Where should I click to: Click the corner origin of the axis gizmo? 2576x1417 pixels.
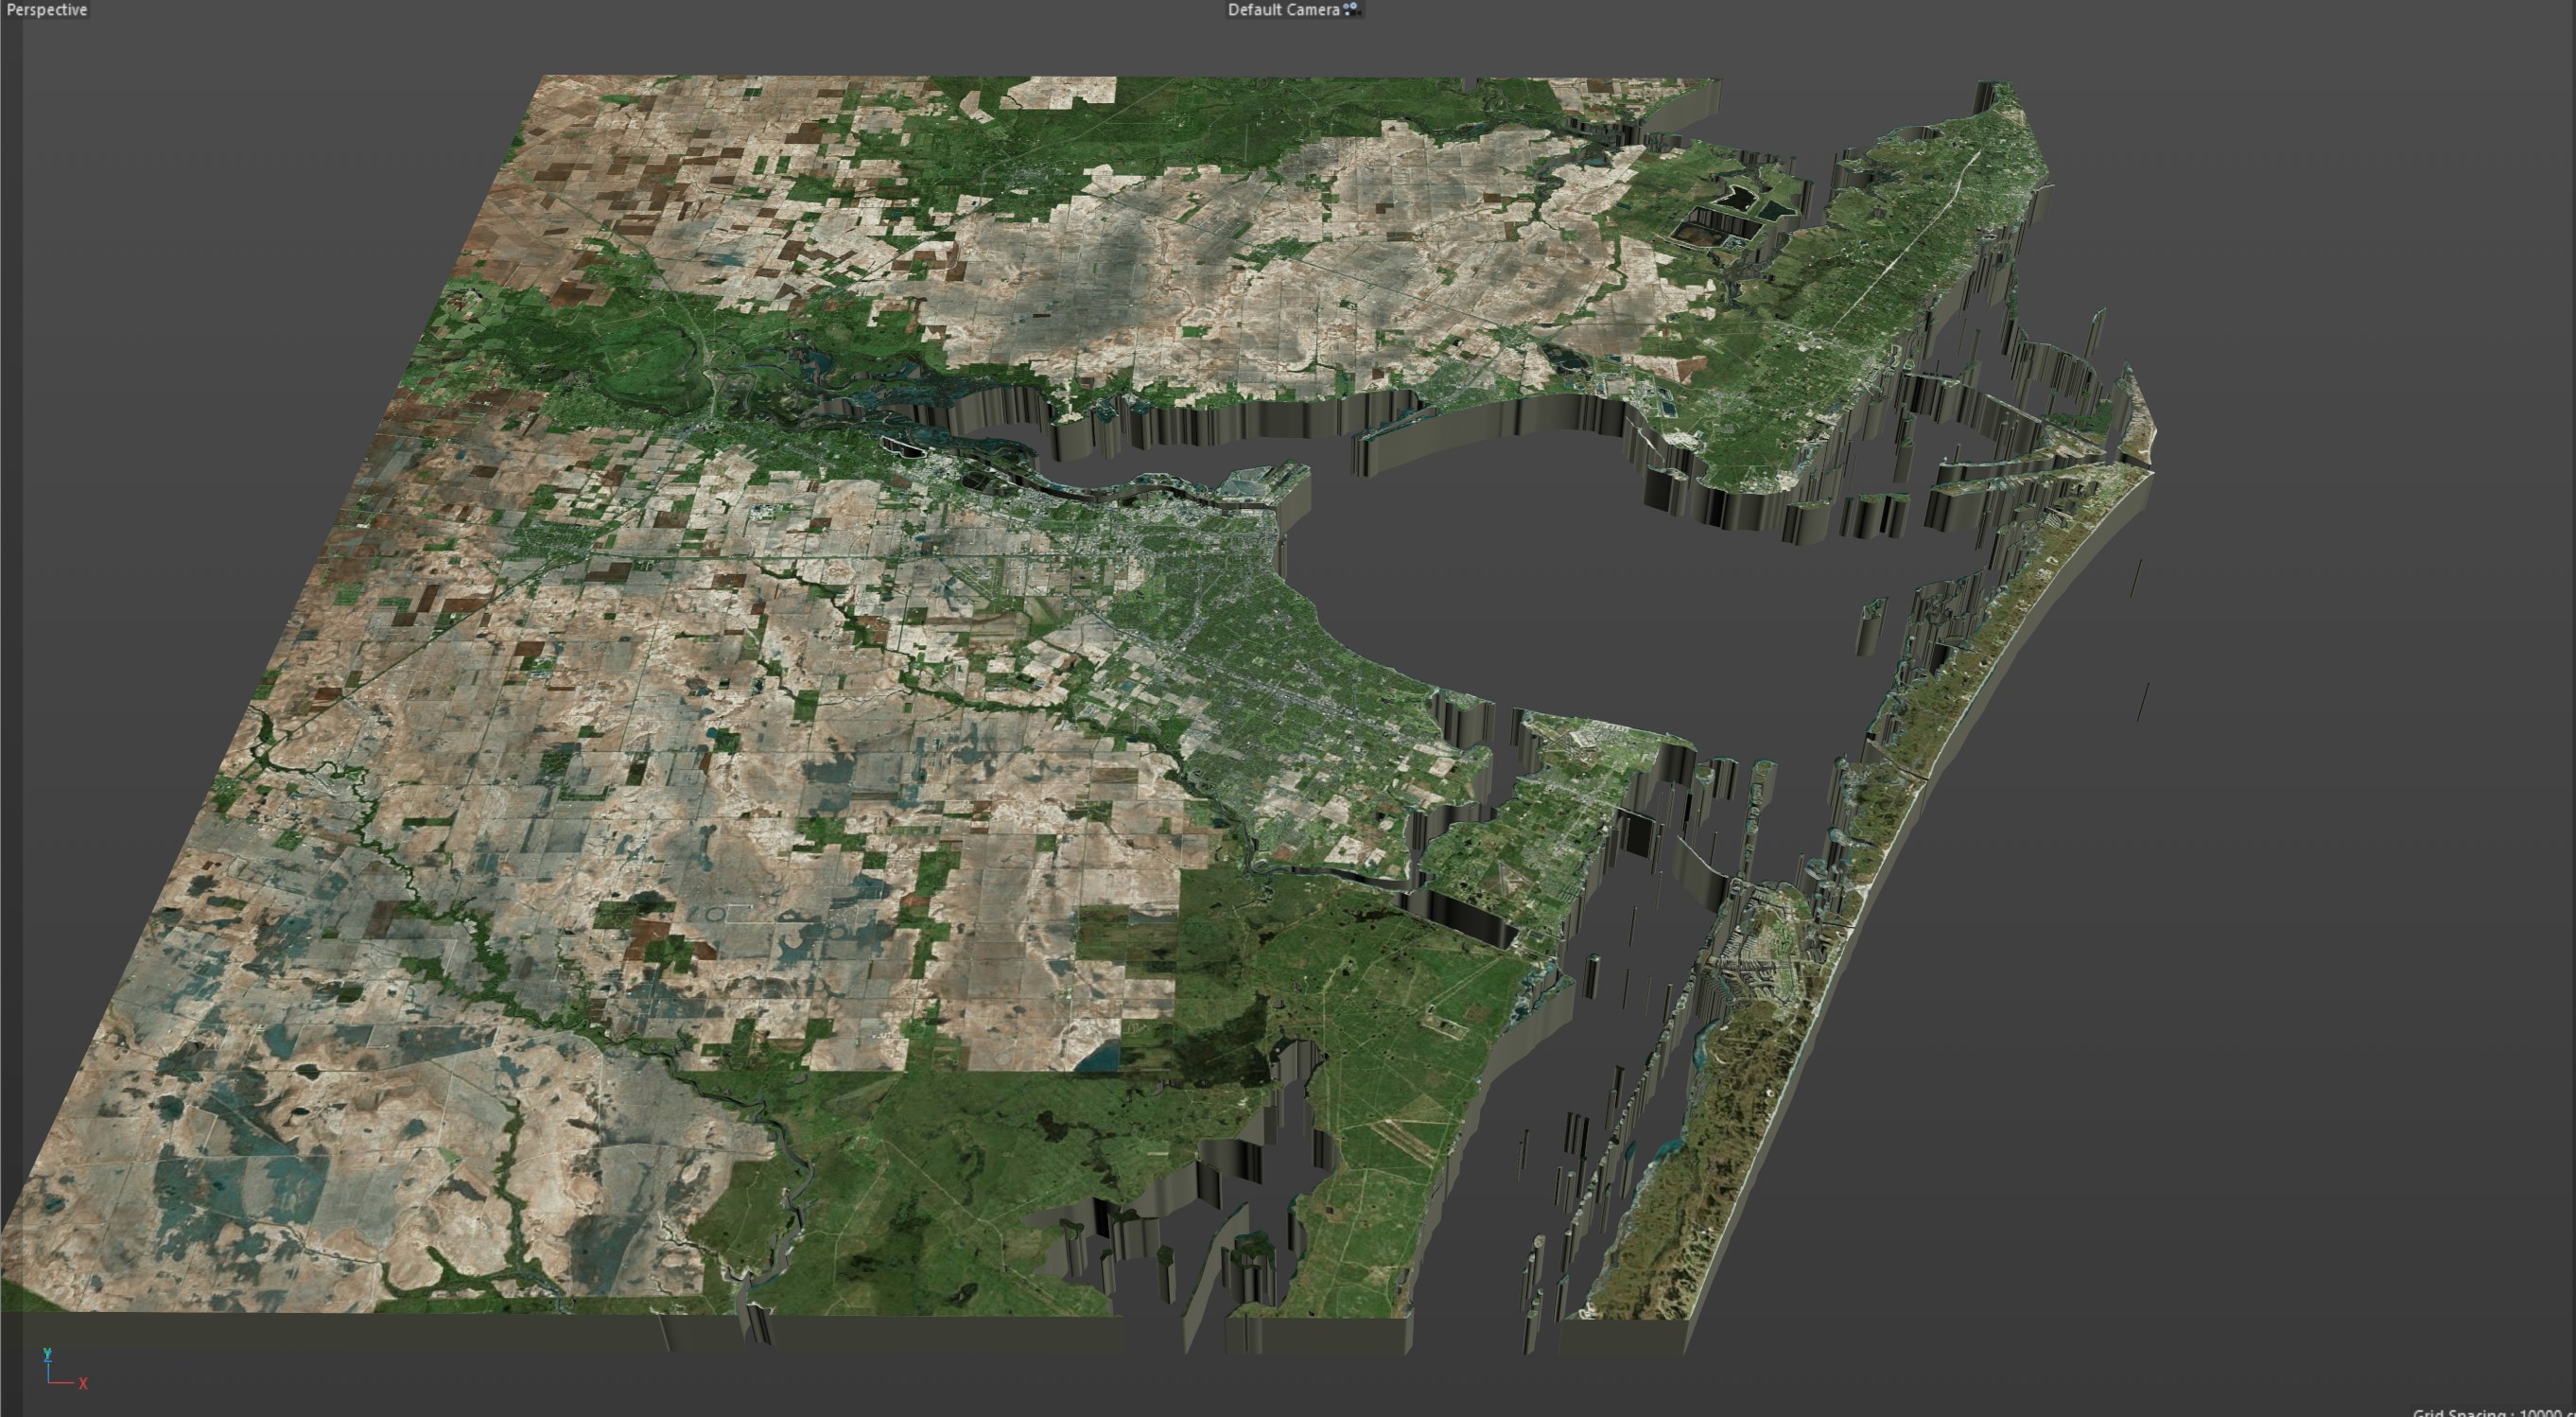48,1382
